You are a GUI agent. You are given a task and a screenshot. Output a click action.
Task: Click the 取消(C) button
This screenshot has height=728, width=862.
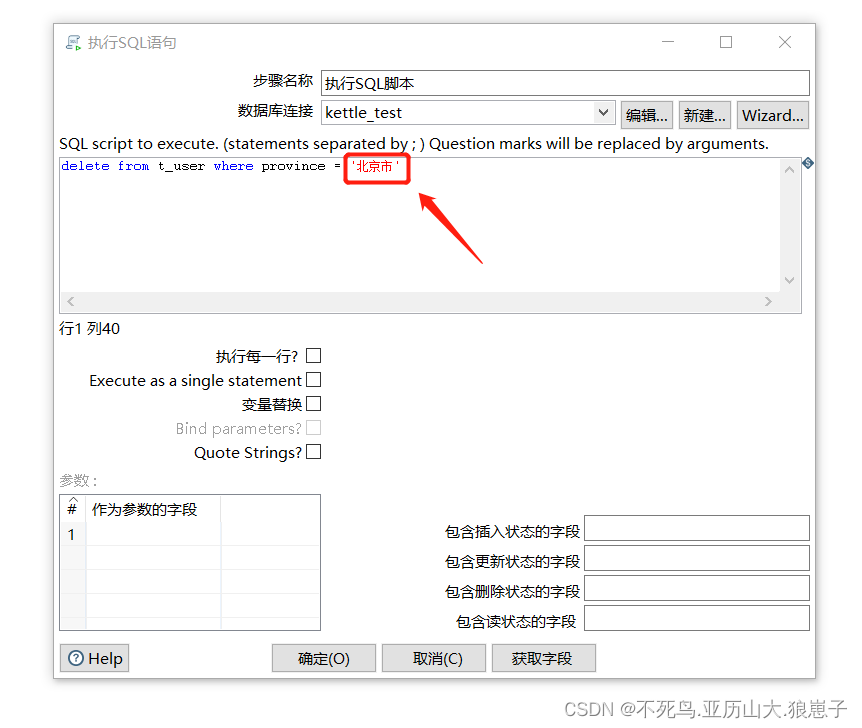433,658
